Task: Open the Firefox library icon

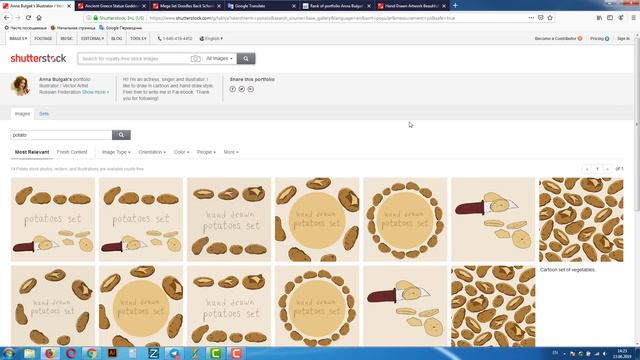Action: pos(599,18)
